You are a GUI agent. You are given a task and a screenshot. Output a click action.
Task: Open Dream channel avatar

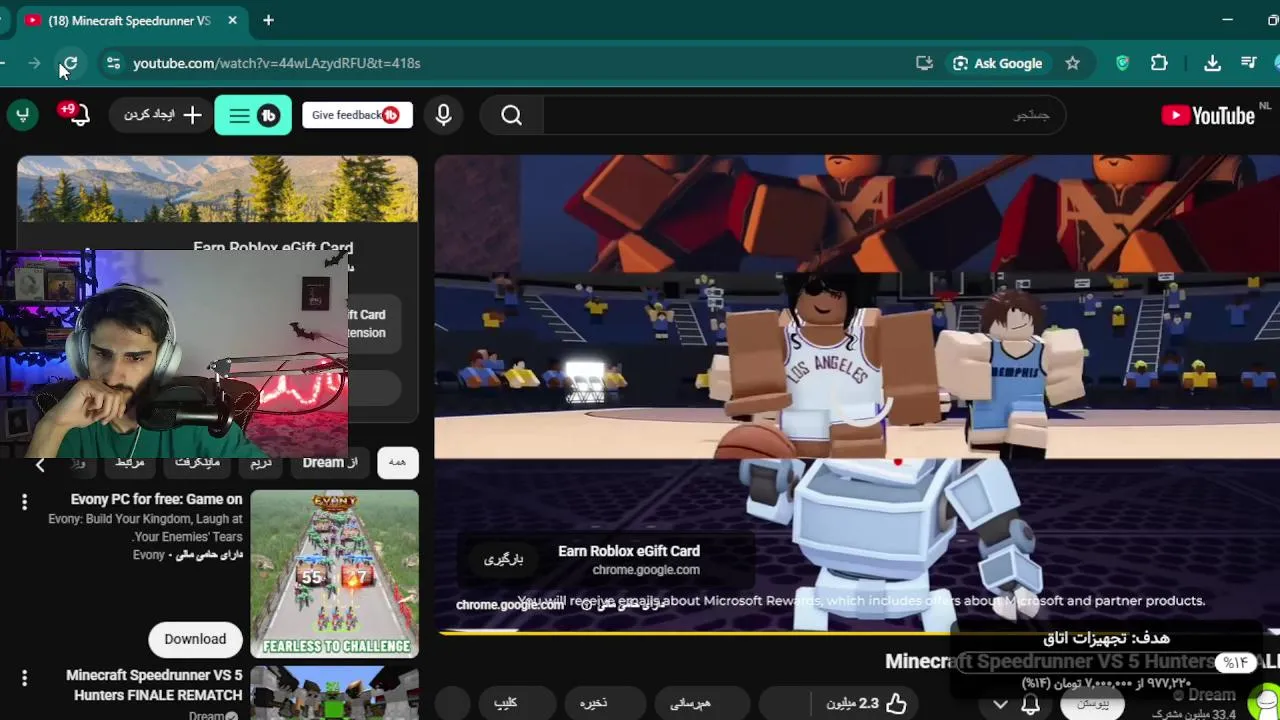[1266, 702]
